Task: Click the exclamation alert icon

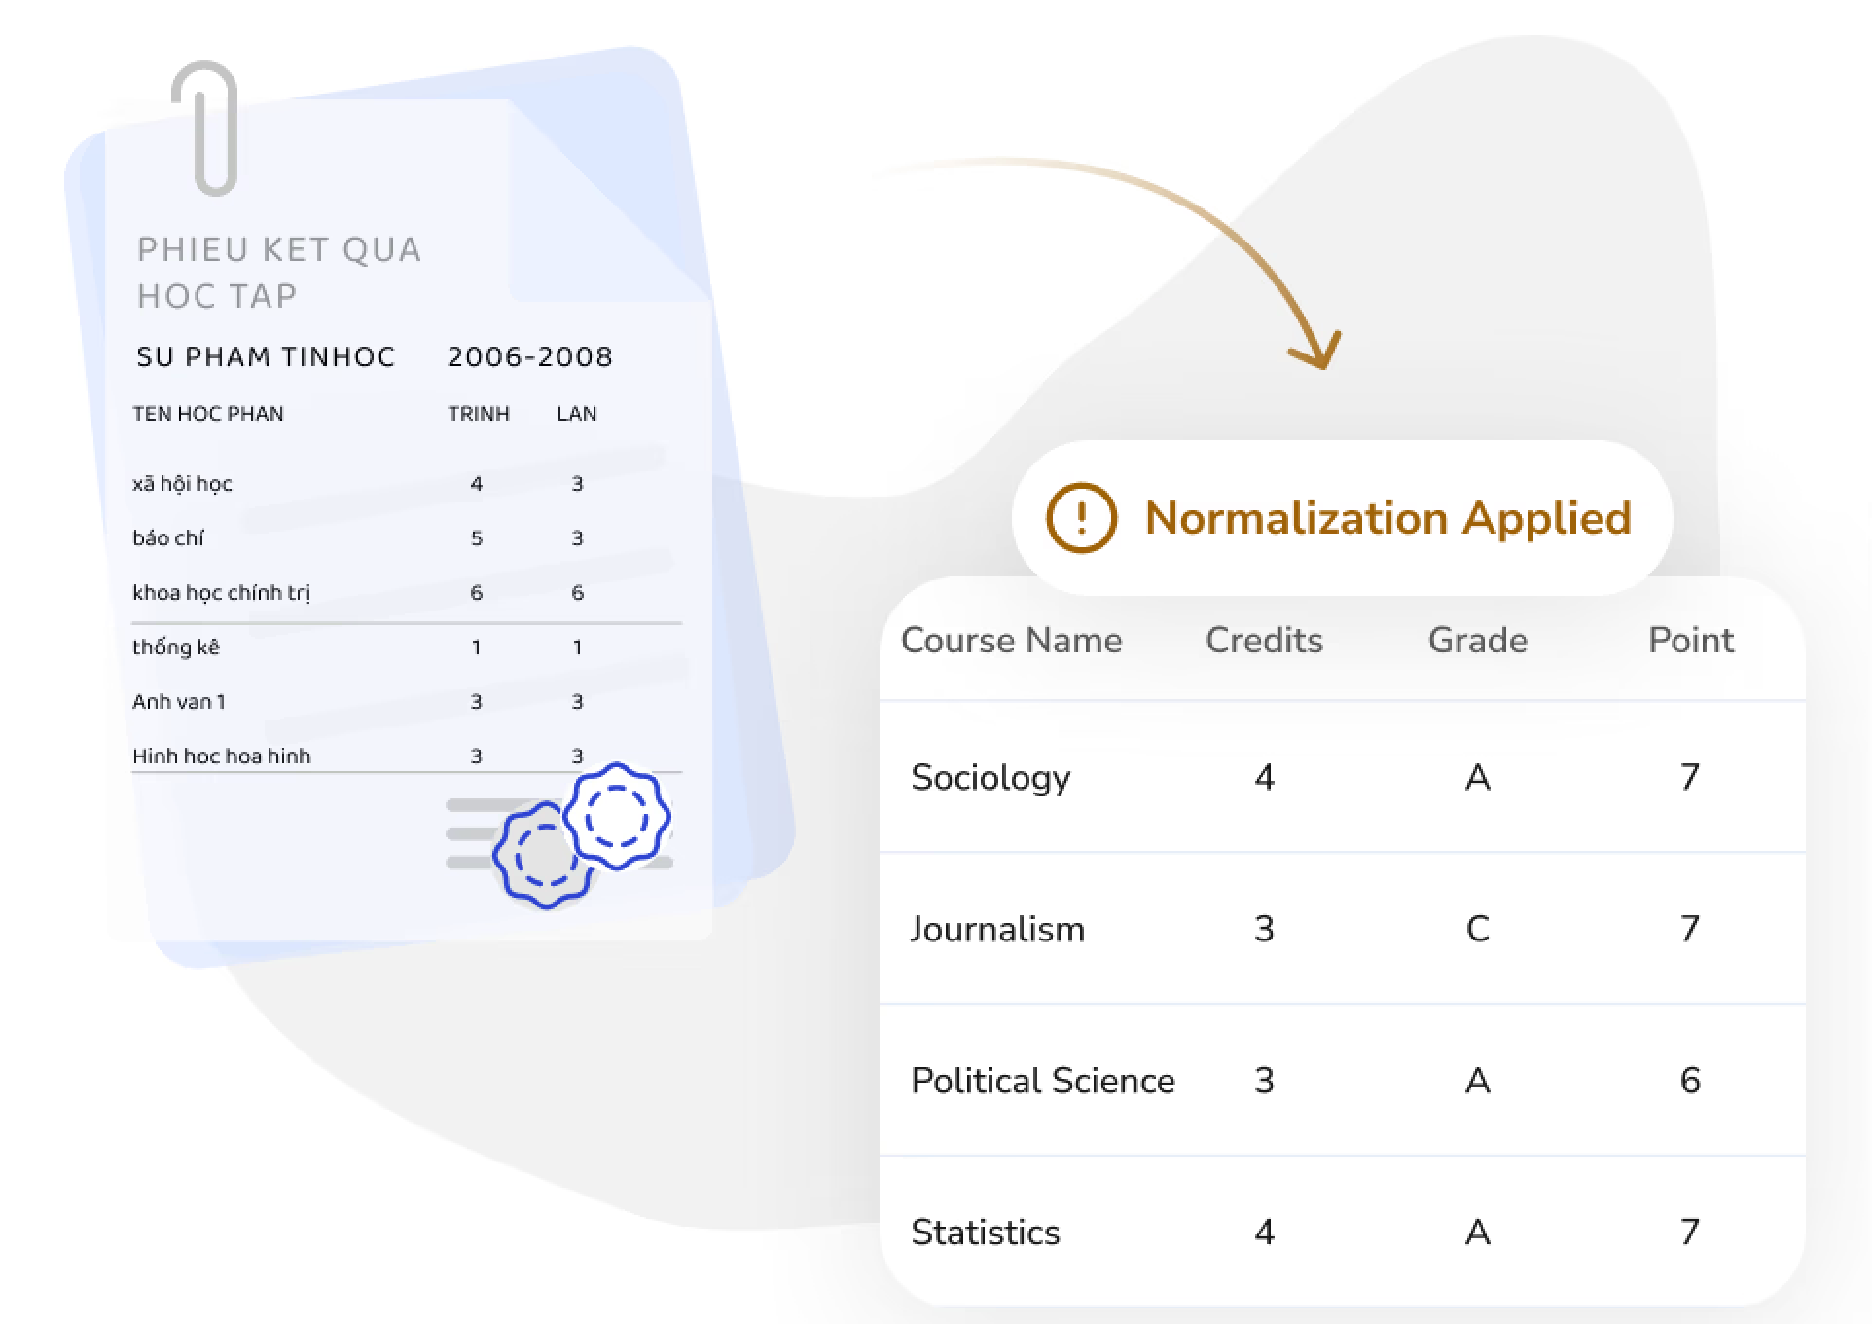Action: (1081, 518)
